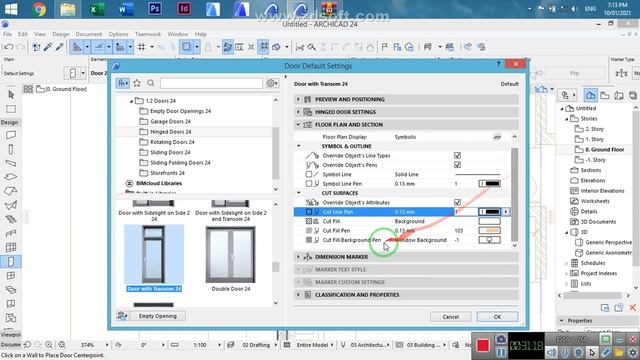Image resolution: width=640 pixels, height=360 pixels.
Task: Open the Options menu
Action: 118,34
